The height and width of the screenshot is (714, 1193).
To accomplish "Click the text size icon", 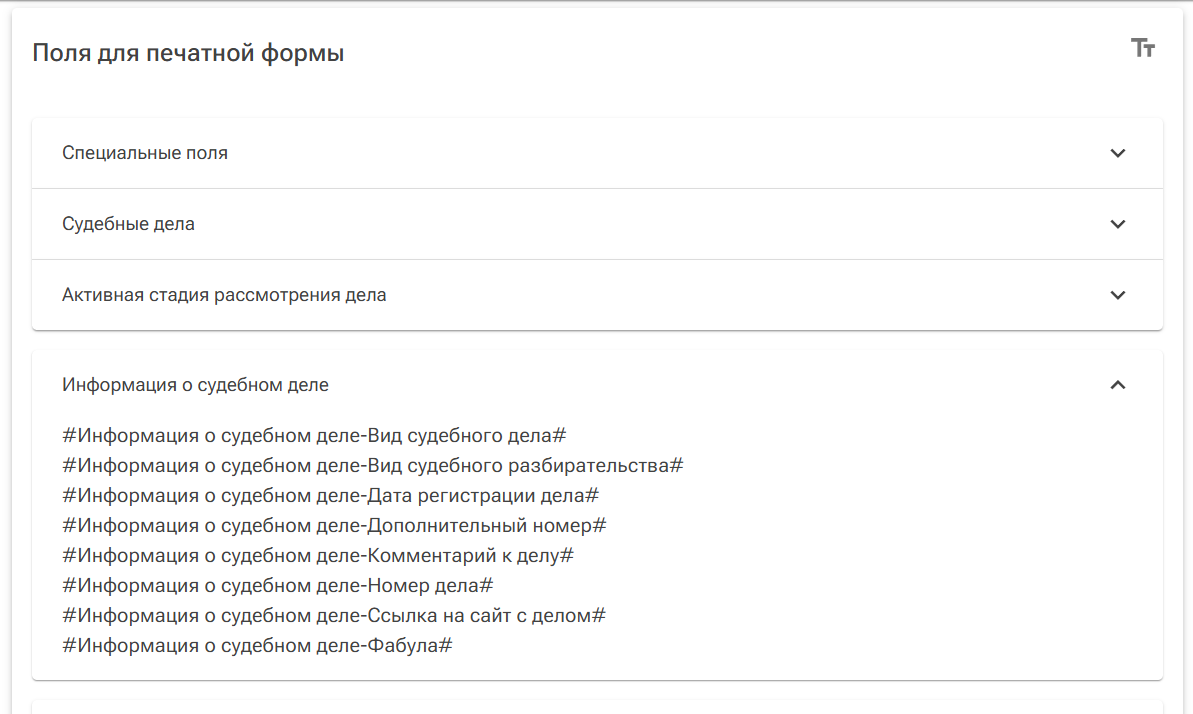I will (1143, 48).
